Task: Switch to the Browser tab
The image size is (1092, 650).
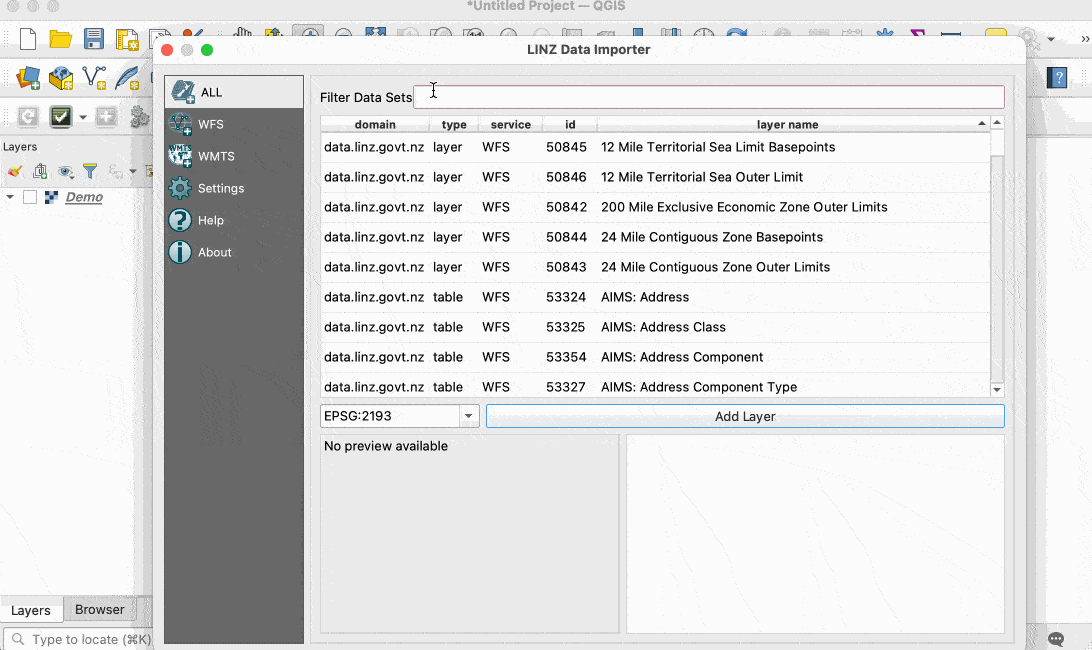Action: [100, 610]
